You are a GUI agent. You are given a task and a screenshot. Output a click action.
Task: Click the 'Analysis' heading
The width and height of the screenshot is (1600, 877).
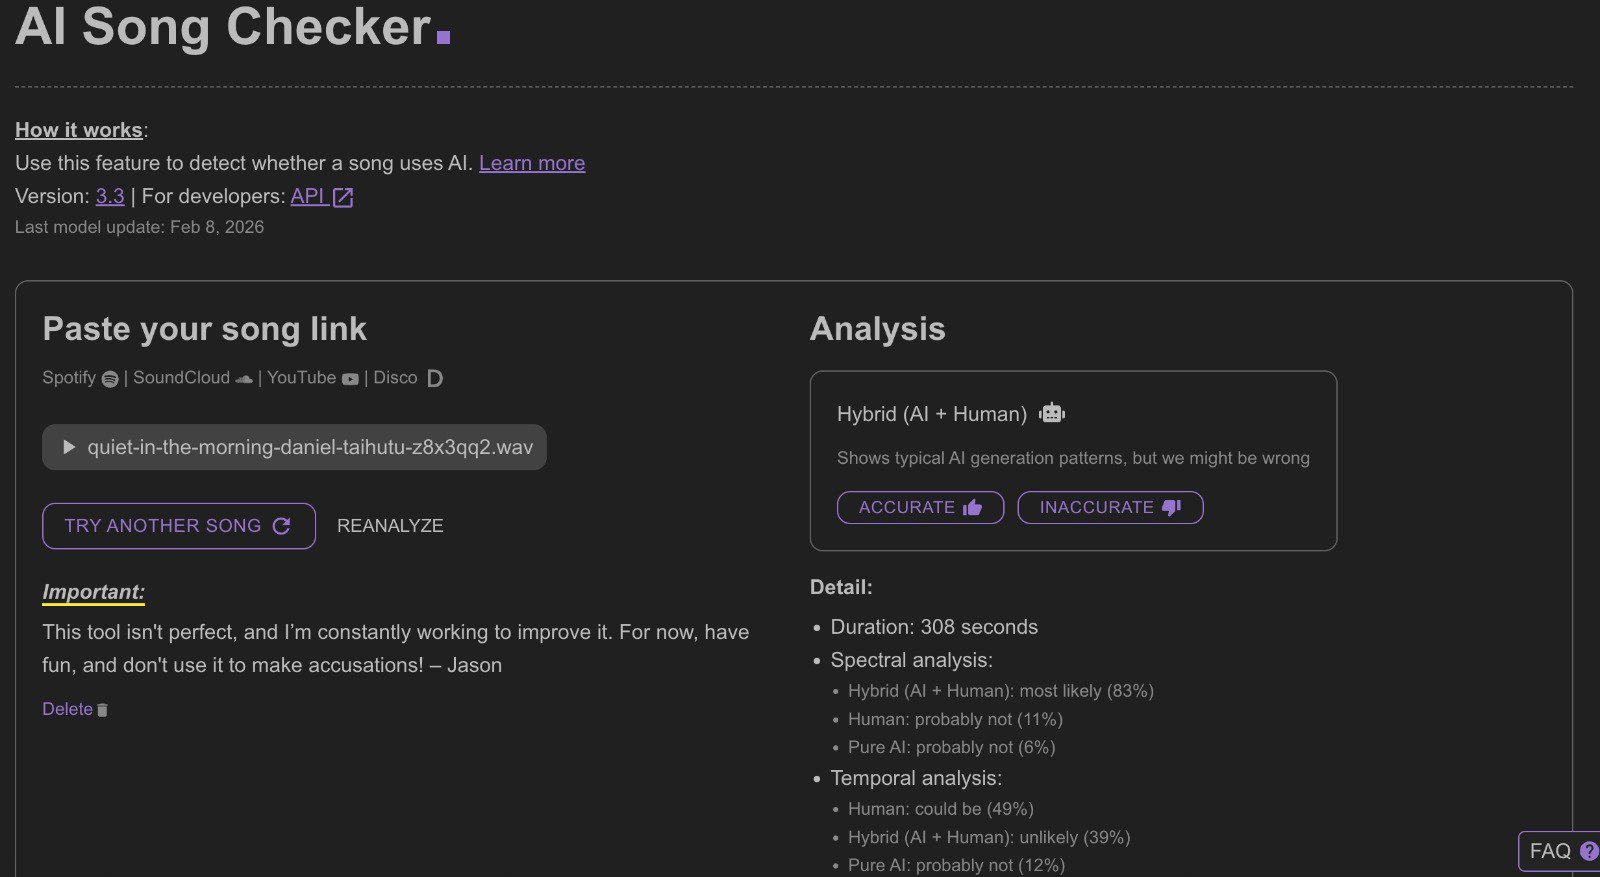pos(878,329)
